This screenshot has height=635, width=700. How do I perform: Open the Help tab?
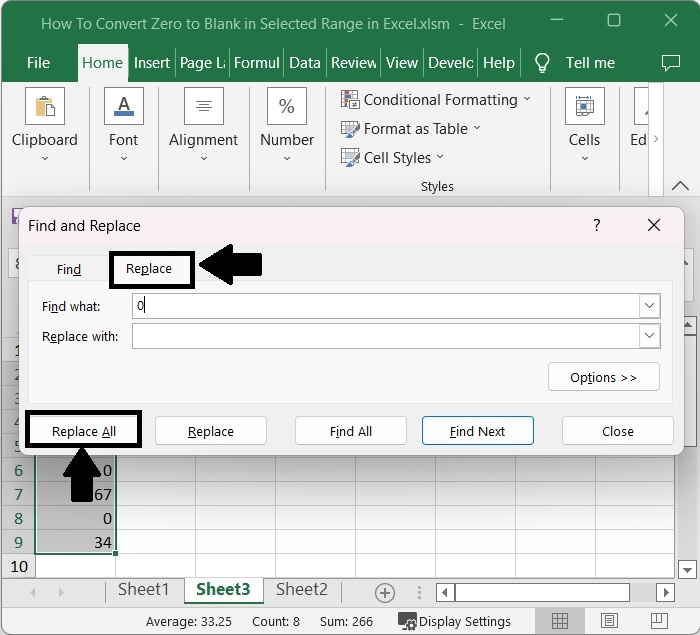(x=499, y=63)
